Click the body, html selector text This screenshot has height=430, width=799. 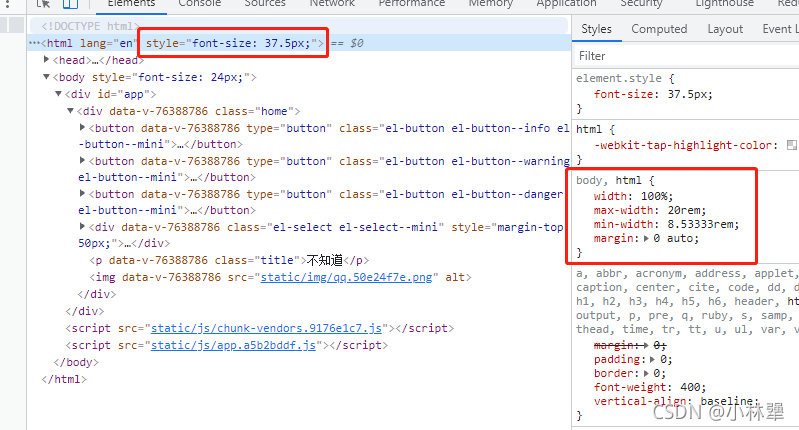608,180
